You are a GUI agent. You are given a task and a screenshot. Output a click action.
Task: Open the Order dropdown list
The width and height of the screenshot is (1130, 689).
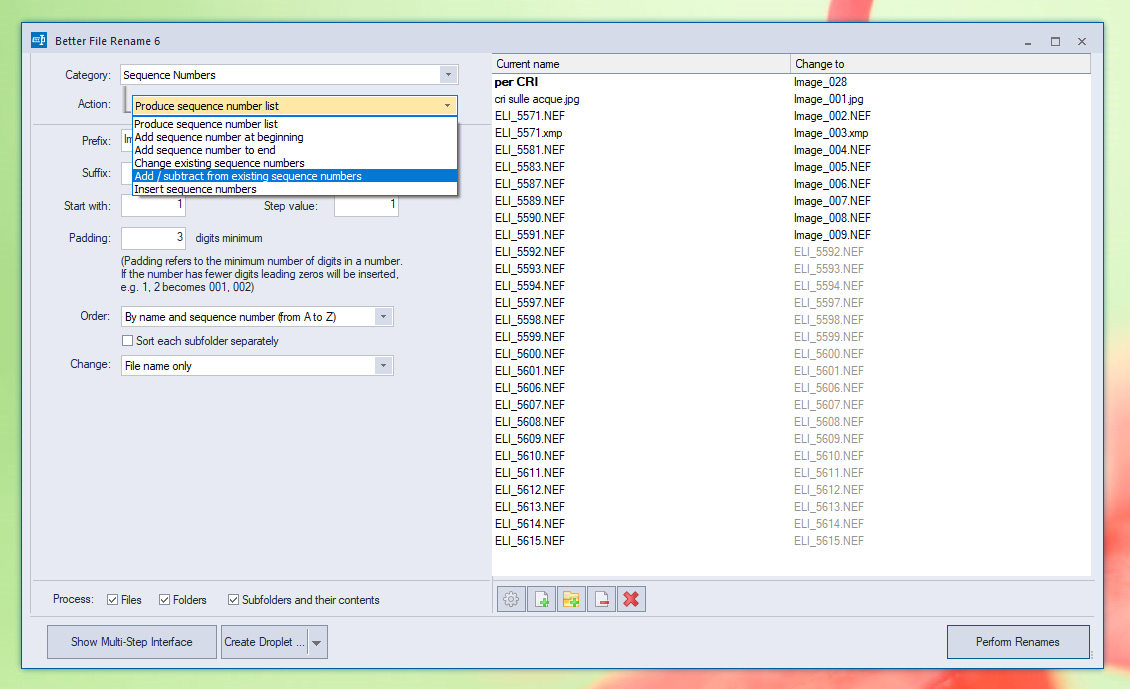382,317
